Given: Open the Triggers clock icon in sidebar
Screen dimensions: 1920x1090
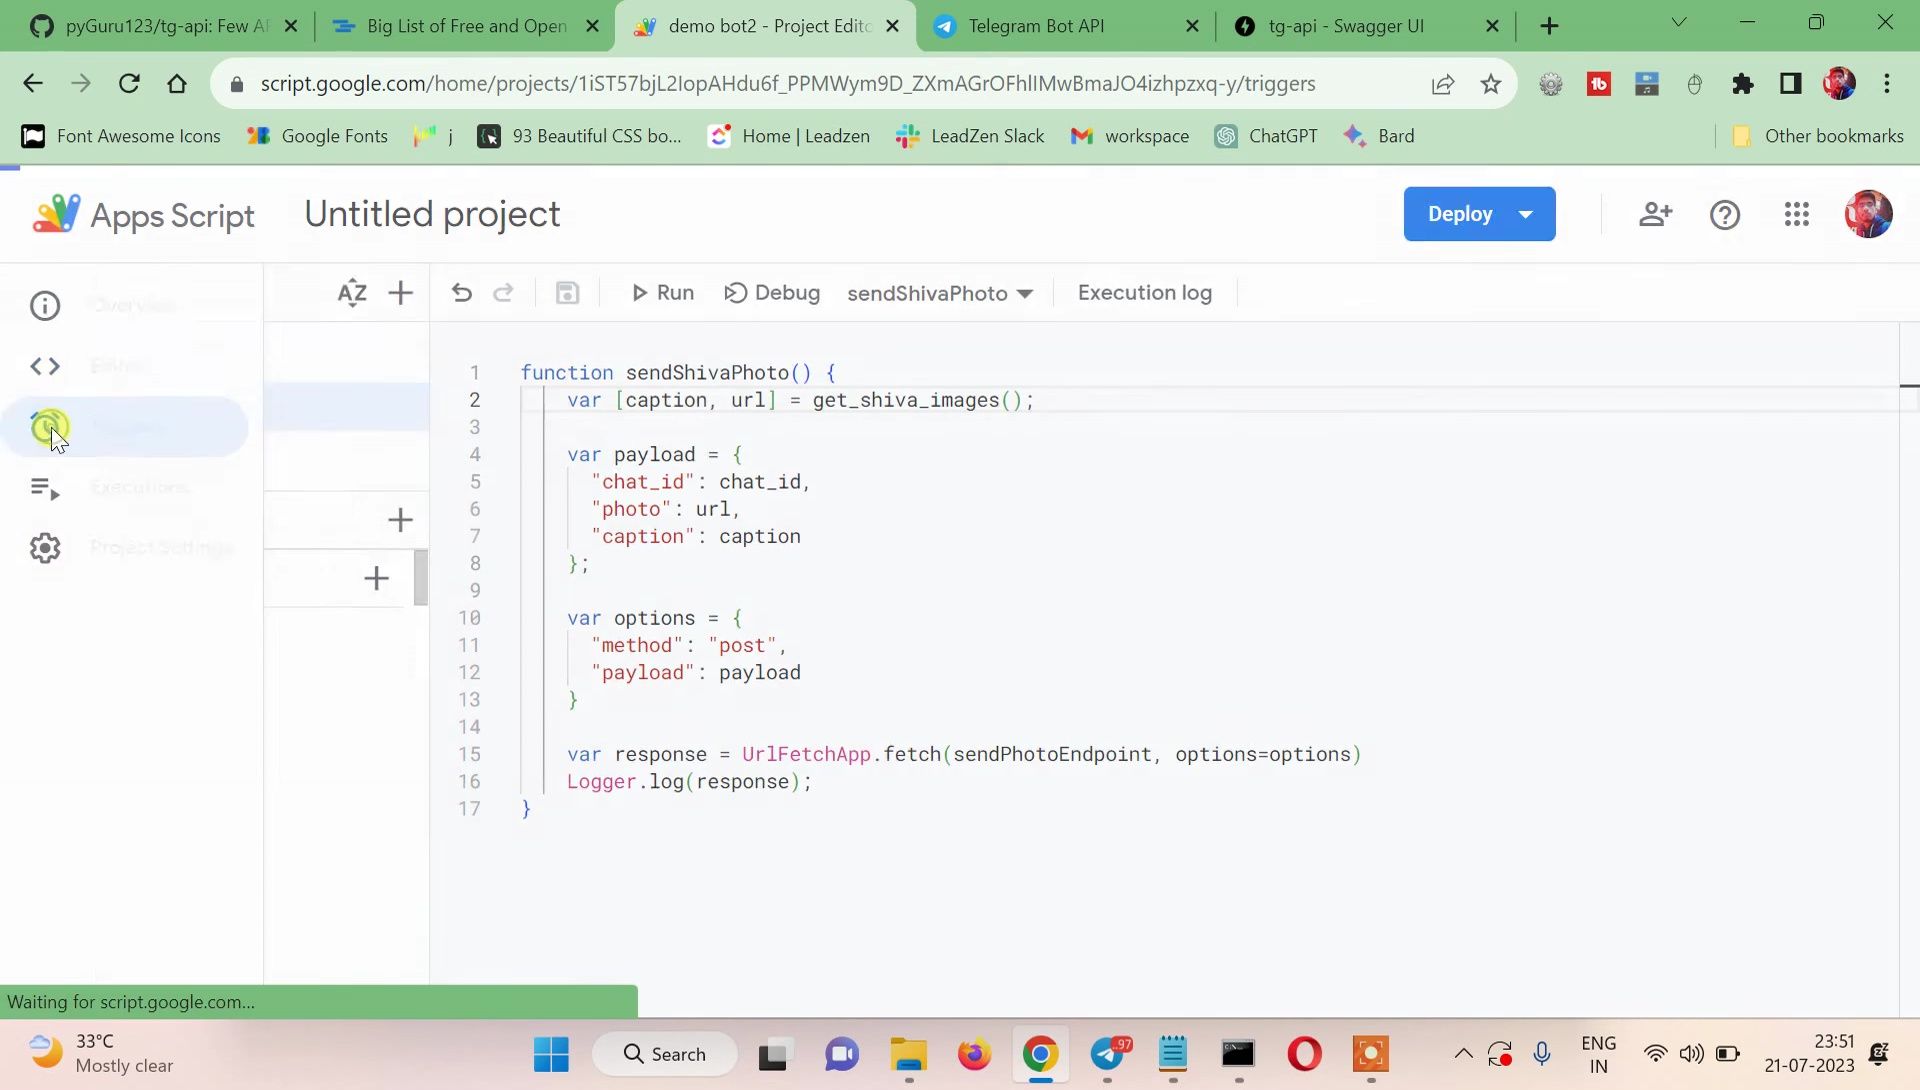Looking at the screenshot, I should (47, 427).
